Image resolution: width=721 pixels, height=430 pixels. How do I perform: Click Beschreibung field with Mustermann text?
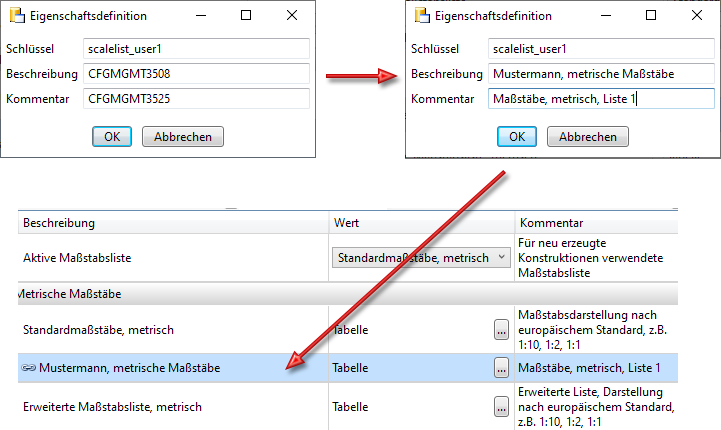click(600, 74)
